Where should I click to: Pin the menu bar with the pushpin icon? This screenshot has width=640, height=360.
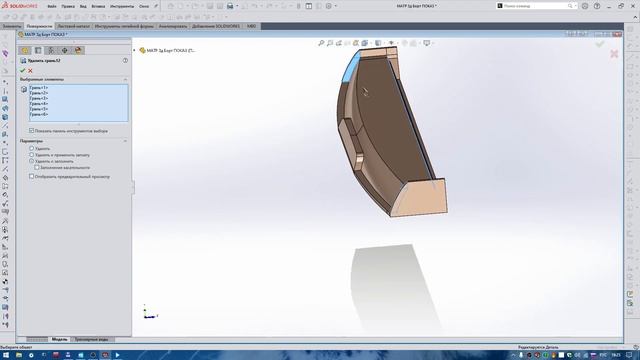[156, 6]
